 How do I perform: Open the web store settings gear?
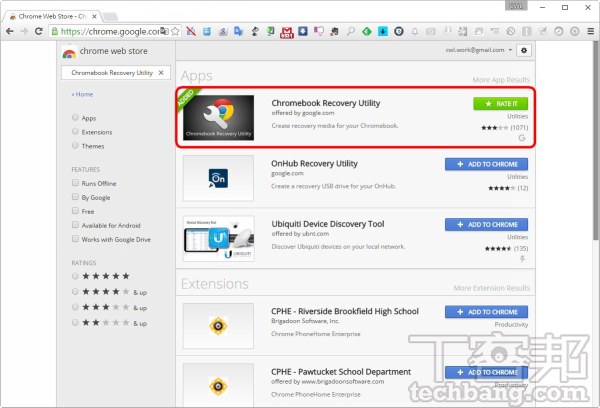(524, 51)
